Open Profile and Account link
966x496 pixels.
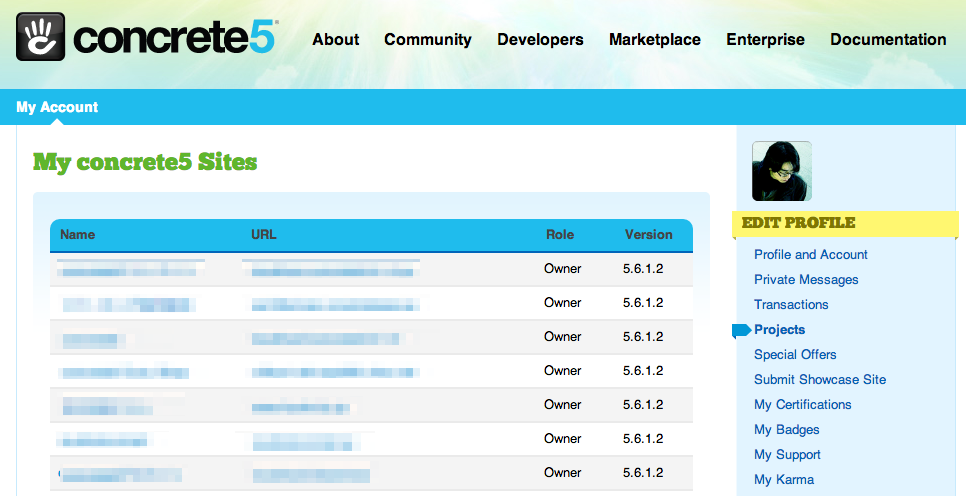[810, 255]
